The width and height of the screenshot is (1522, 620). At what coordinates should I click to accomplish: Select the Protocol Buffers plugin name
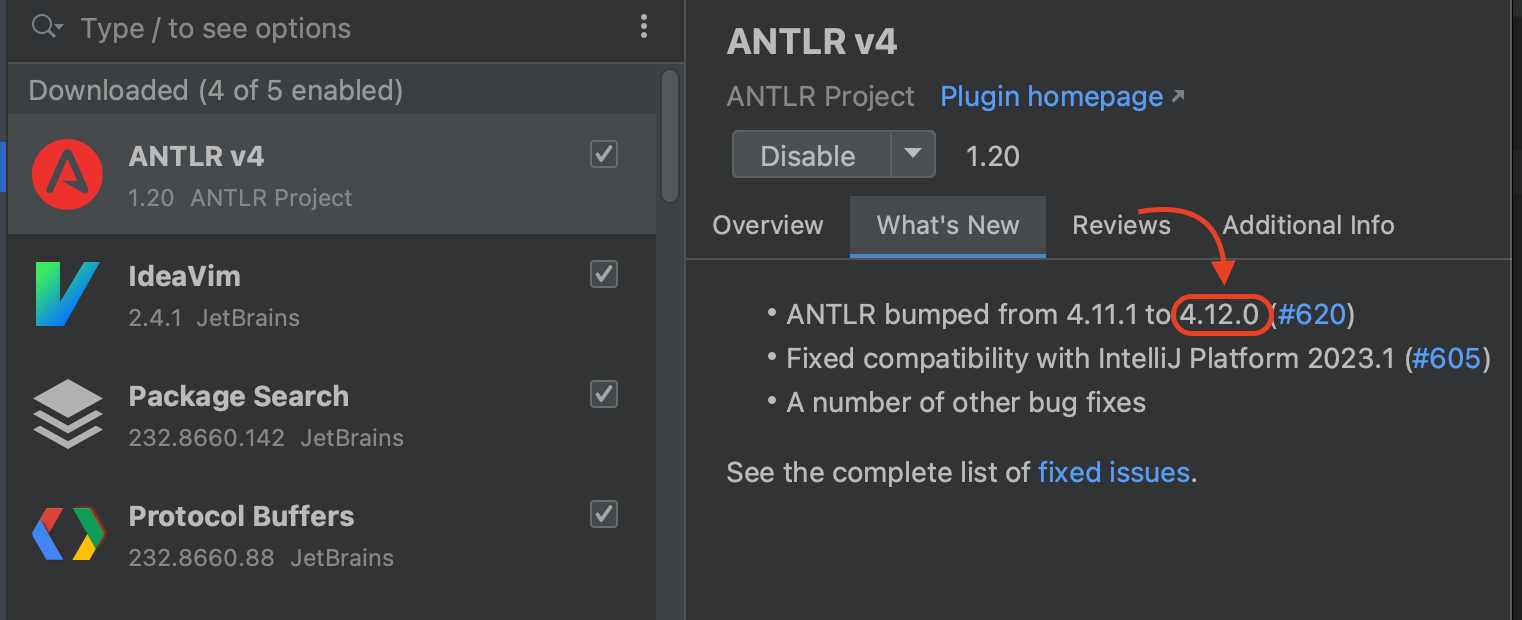(242, 516)
